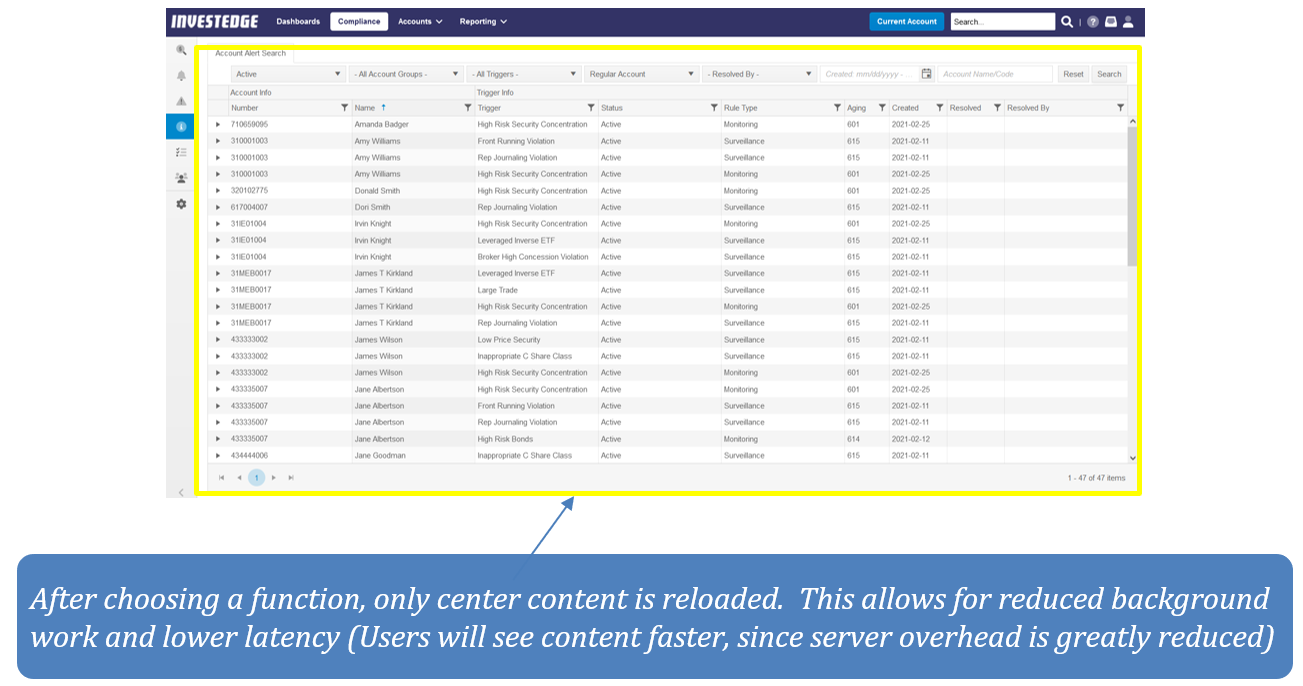Viewport: 1303px width, 686px height.
Task: Open the filter icon on the Resolved column
Action: coord(997,108)
